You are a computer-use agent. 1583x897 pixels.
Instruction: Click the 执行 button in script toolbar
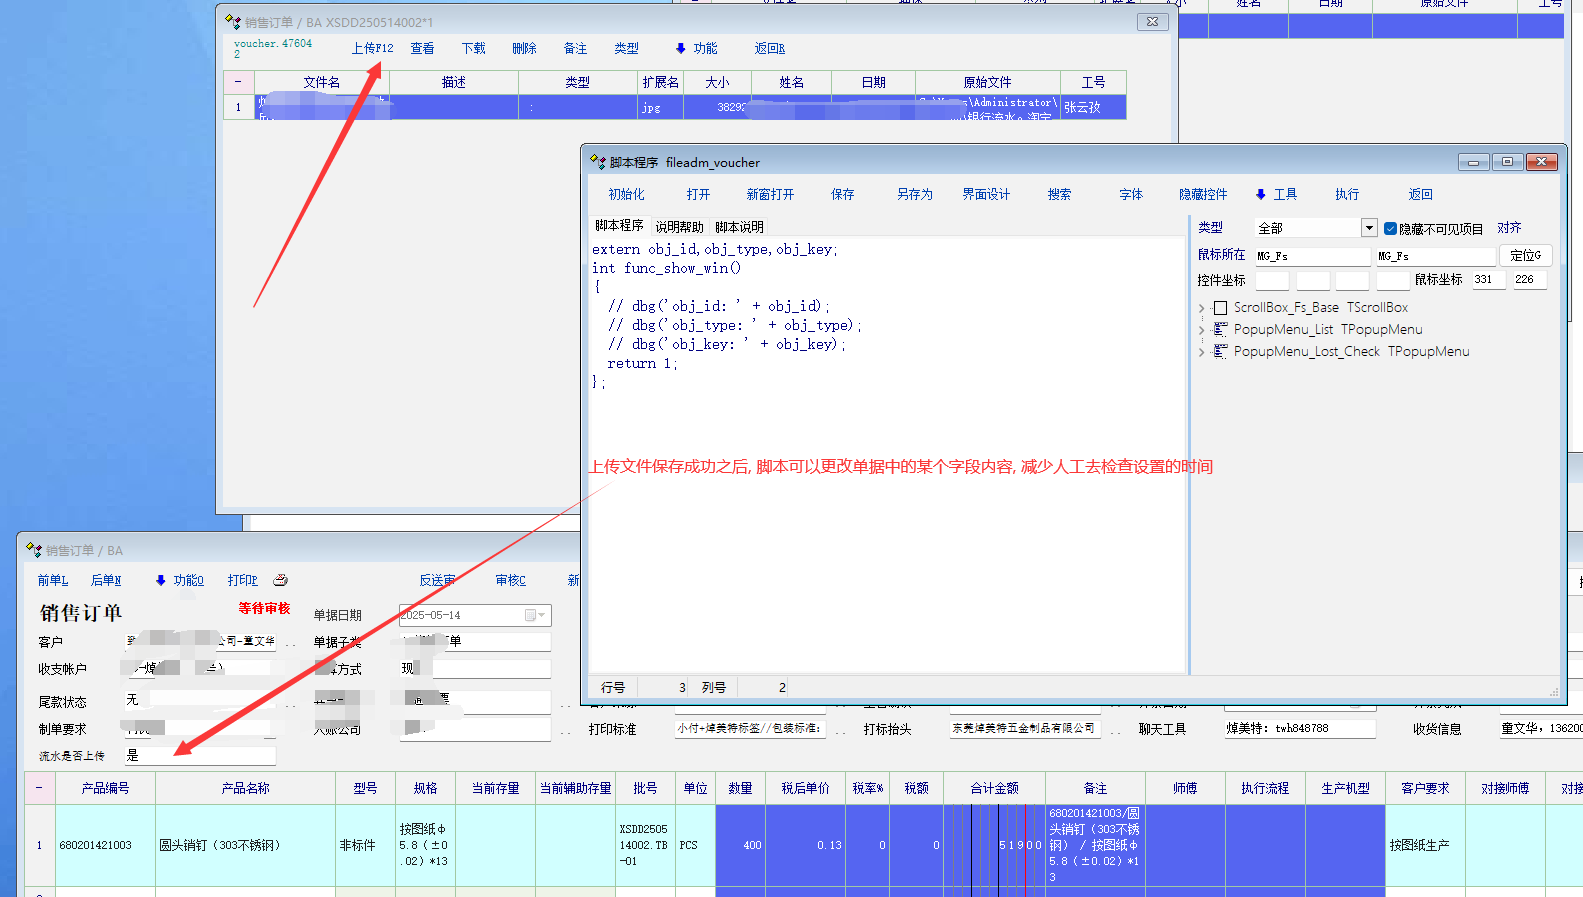click(1347, 195)
